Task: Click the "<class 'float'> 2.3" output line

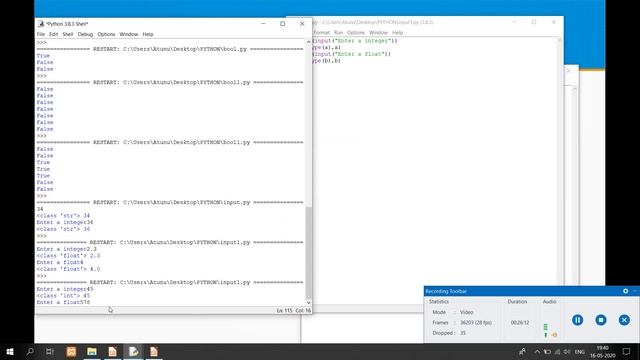Action: tap(68, 256)
